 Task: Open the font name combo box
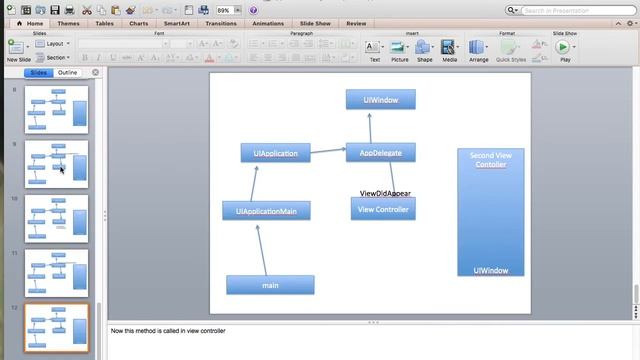pos(123,44)
